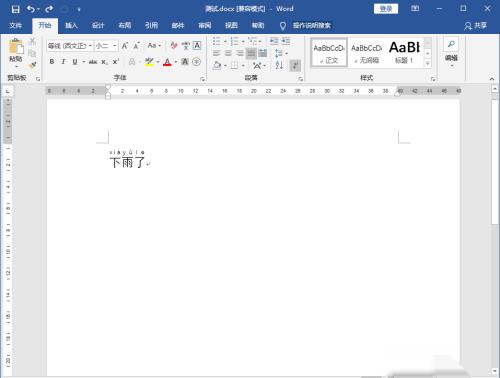Apply superscript x² formatting
500x378 pixels.
(x=115, y=62)
